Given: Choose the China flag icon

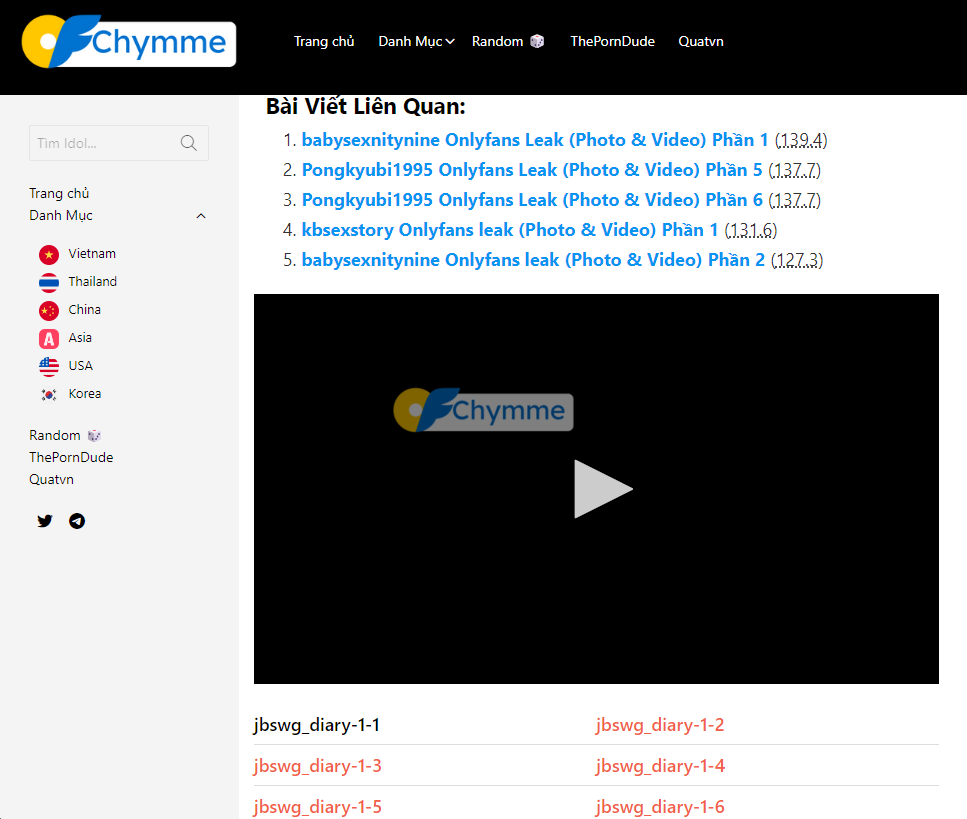Looking at the screenshot, I should (x=49, y=311).
